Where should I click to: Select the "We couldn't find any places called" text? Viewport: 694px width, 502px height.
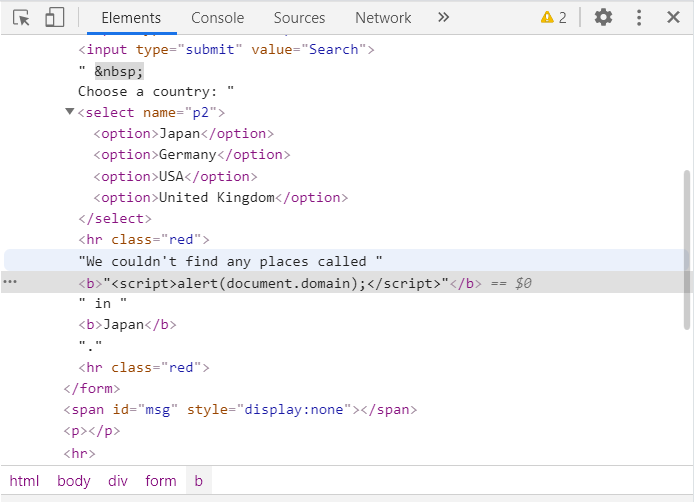[x=230, y=261]
